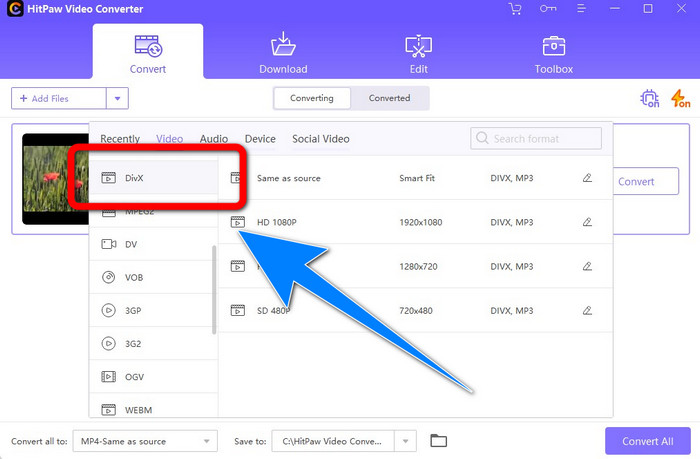Open output folder icon
Viewport: 700px width, 459px height.
pyautogui.click(x=438, y=441)
